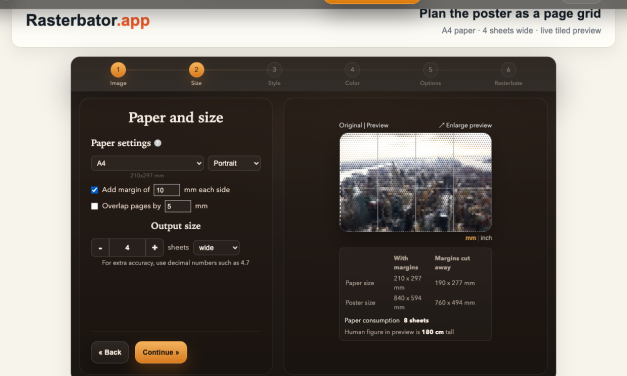627x376 pixels.
Task: Switch units to mm
Action: pyautogui.click(x=471, y=238)
